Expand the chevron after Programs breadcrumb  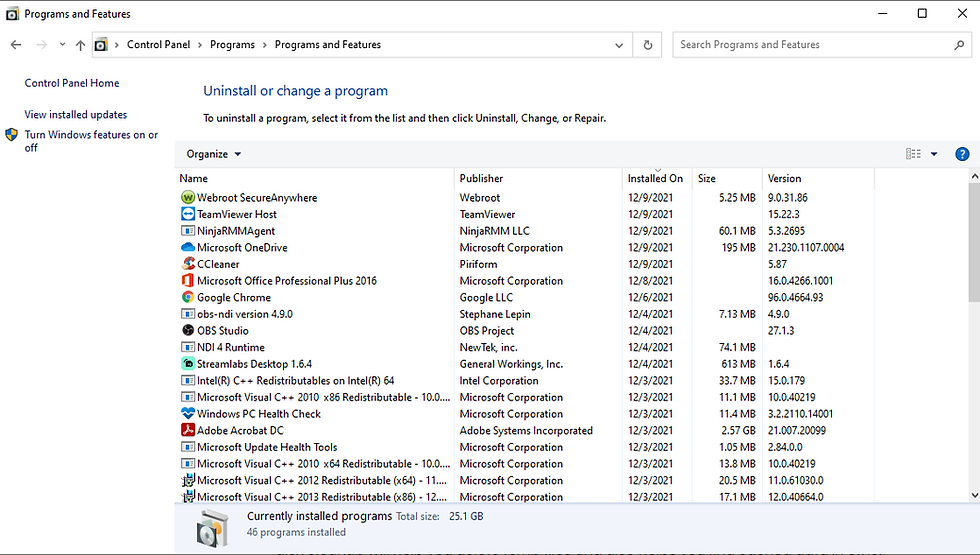pos(265,45)
